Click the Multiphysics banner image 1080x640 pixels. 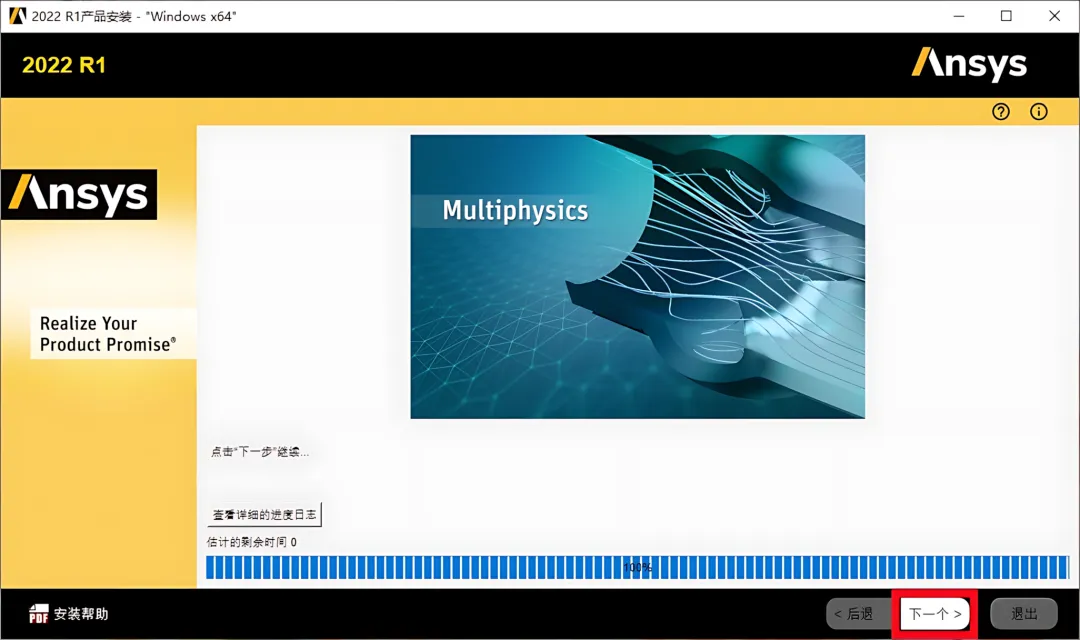(637, 276)
